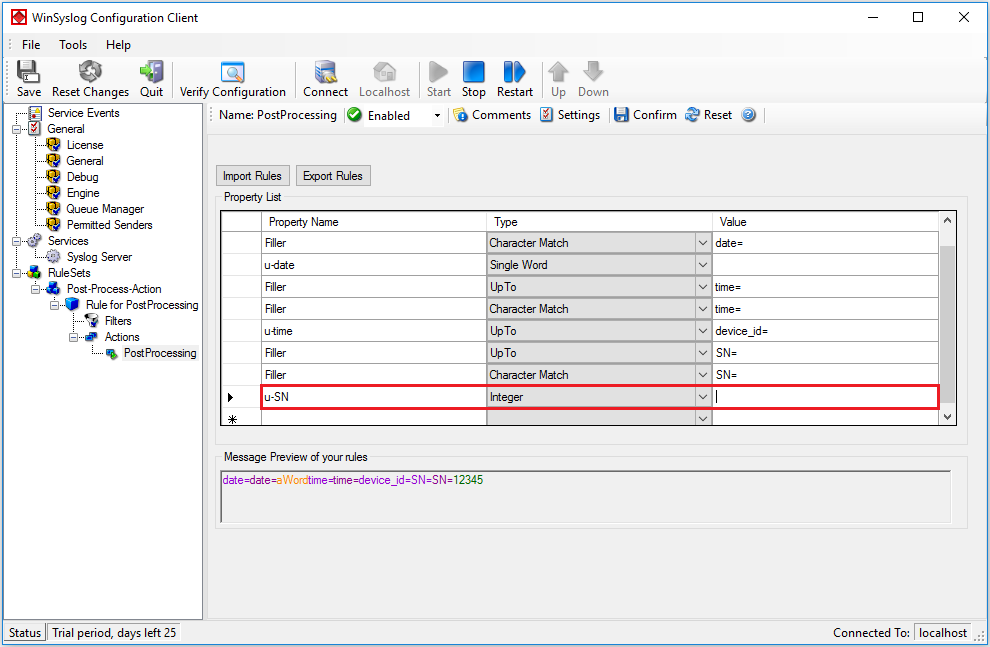Select the Syslog Server tree node
This screenshot has width=990, height=647.
99,257
